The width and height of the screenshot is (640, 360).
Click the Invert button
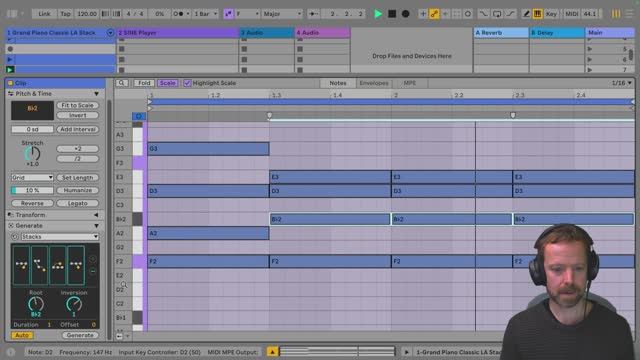point(78,116)
